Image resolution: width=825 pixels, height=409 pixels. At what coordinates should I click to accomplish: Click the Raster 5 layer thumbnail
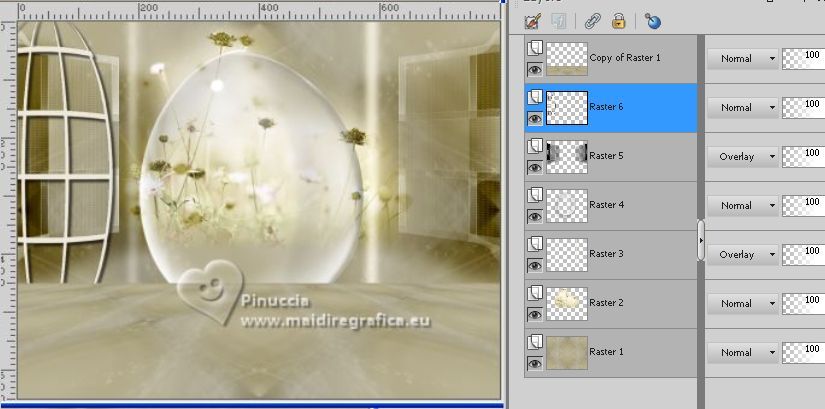tap(567, 157)
